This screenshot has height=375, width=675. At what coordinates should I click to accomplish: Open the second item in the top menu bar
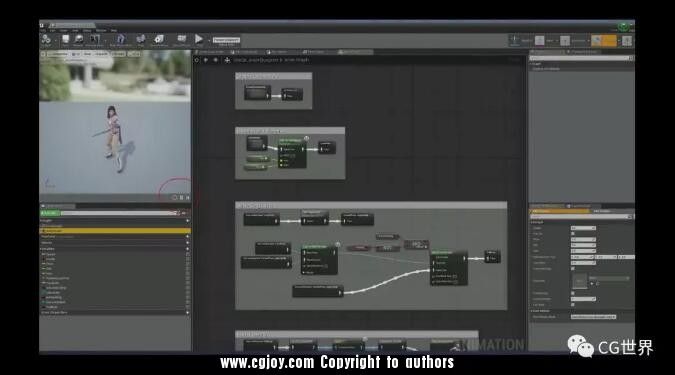click(x=52, y=31)
